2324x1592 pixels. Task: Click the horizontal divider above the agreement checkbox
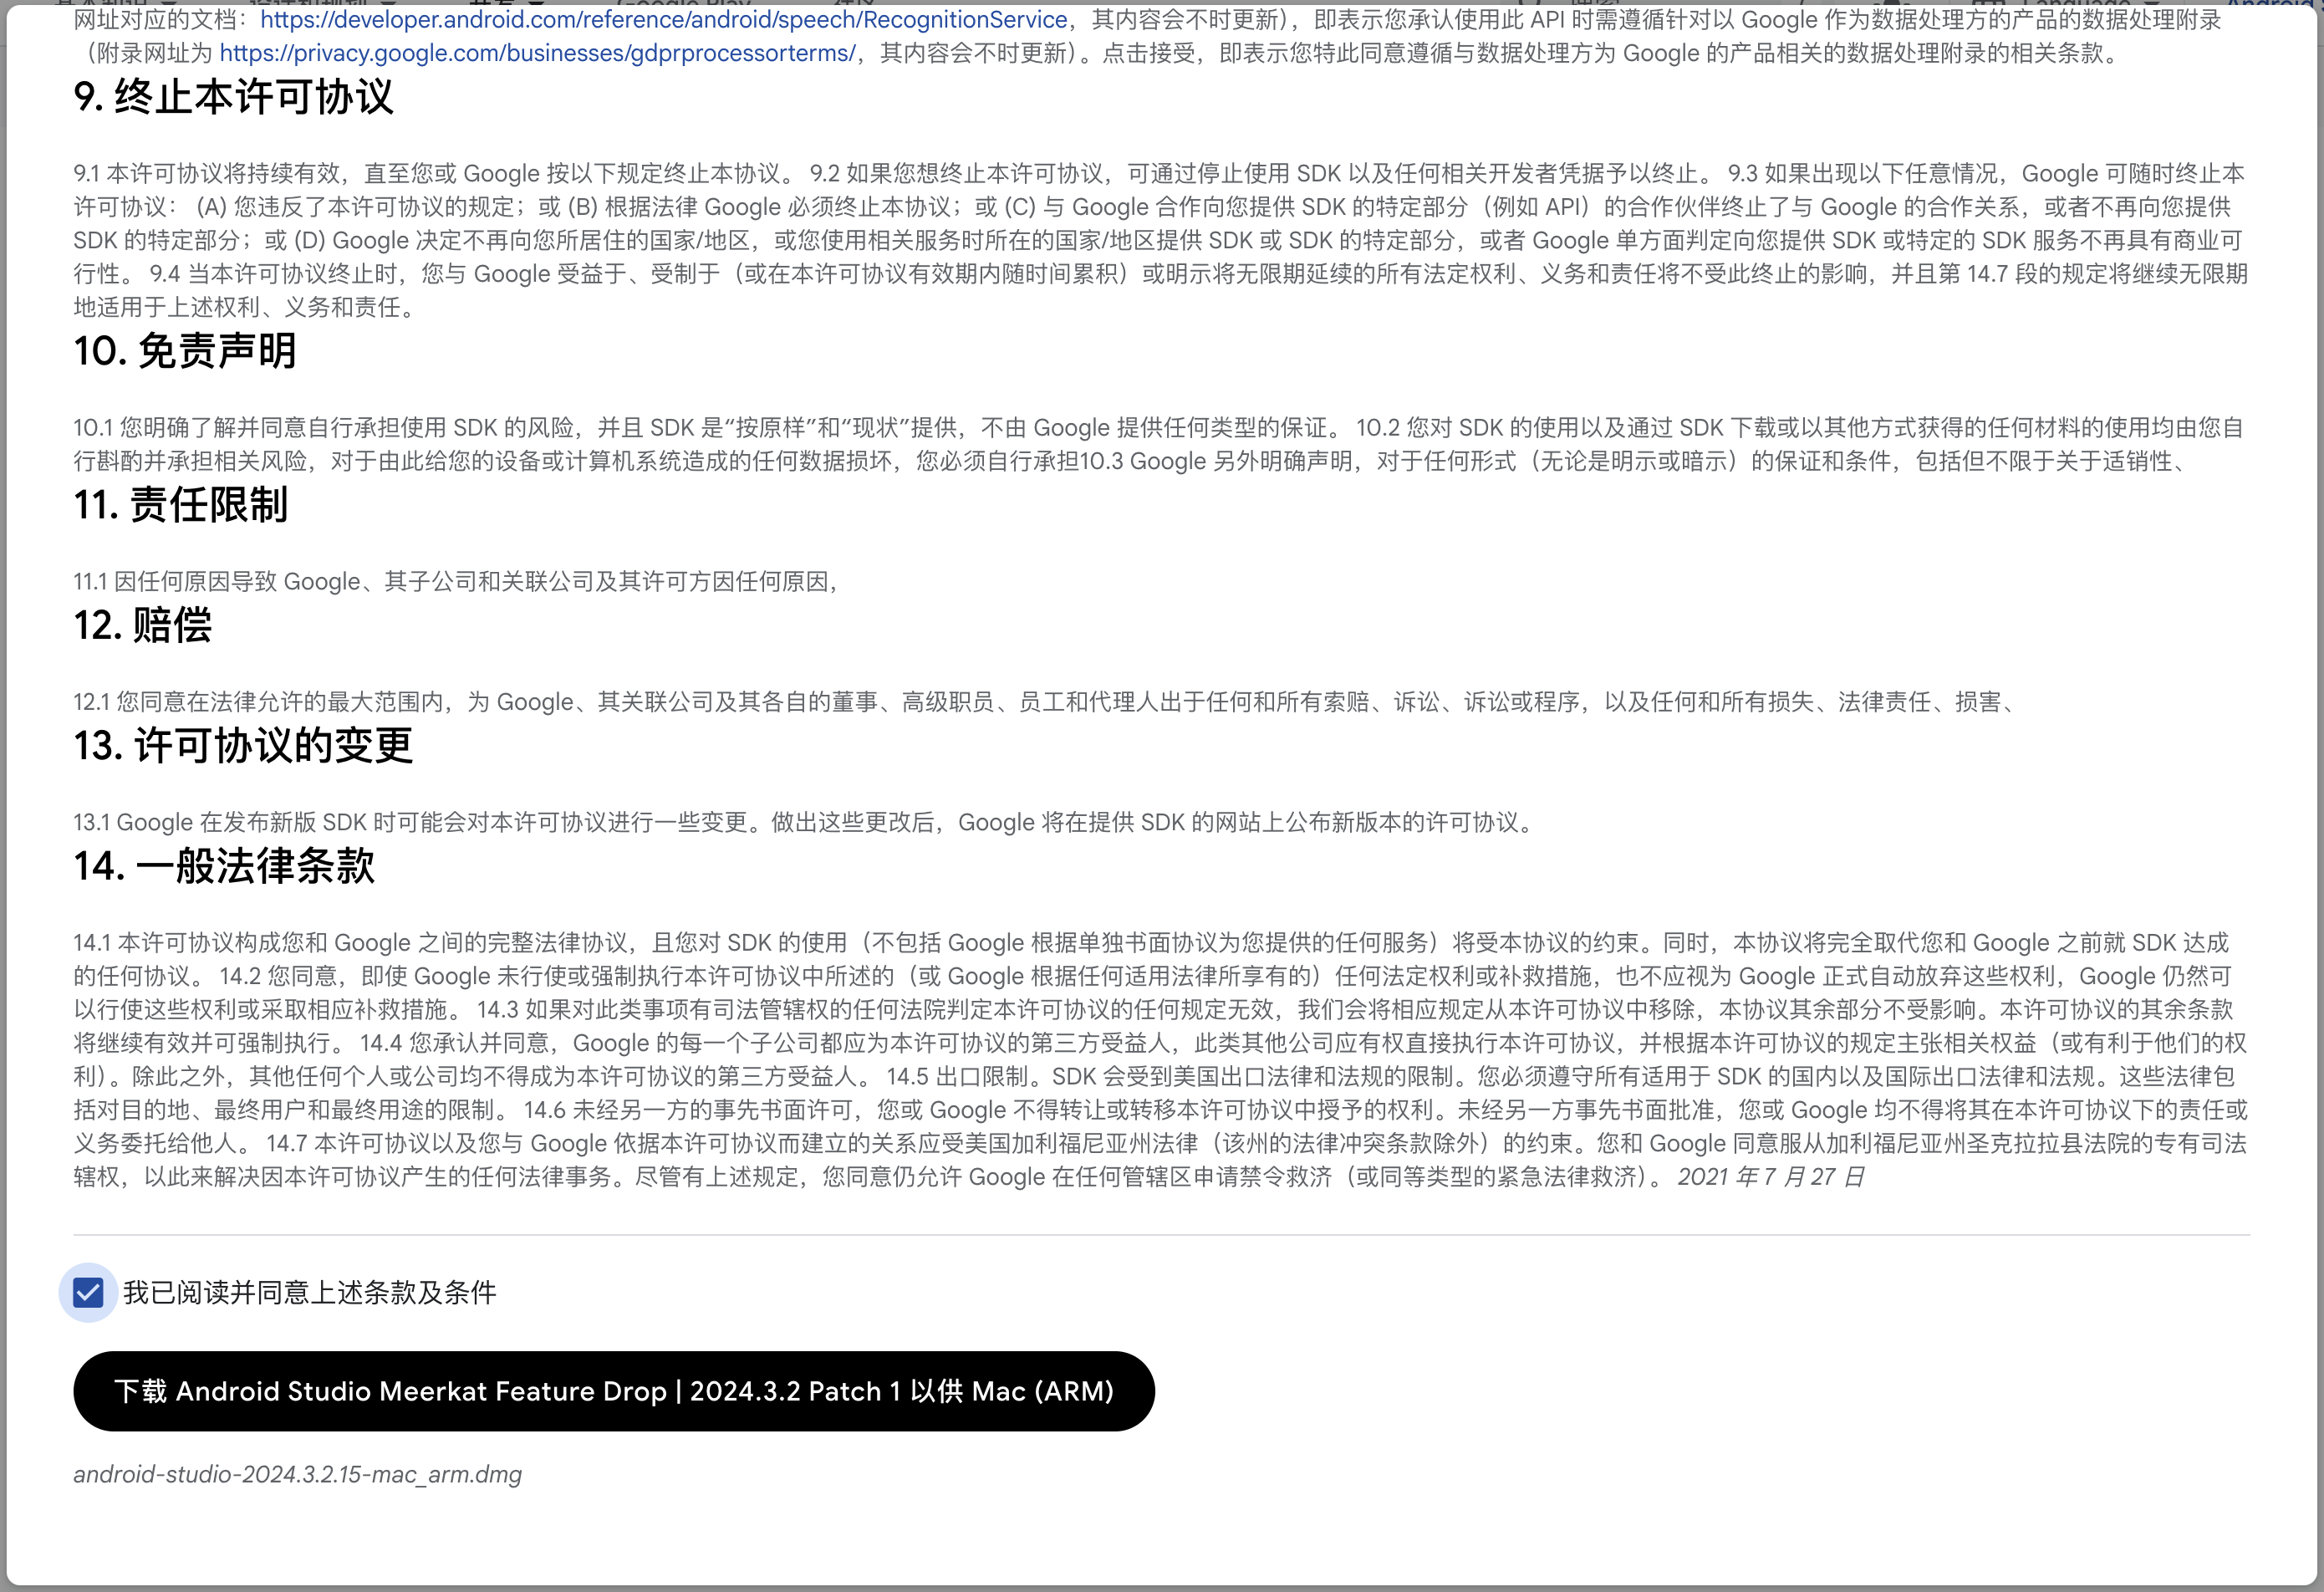tap(1160, 1235)
